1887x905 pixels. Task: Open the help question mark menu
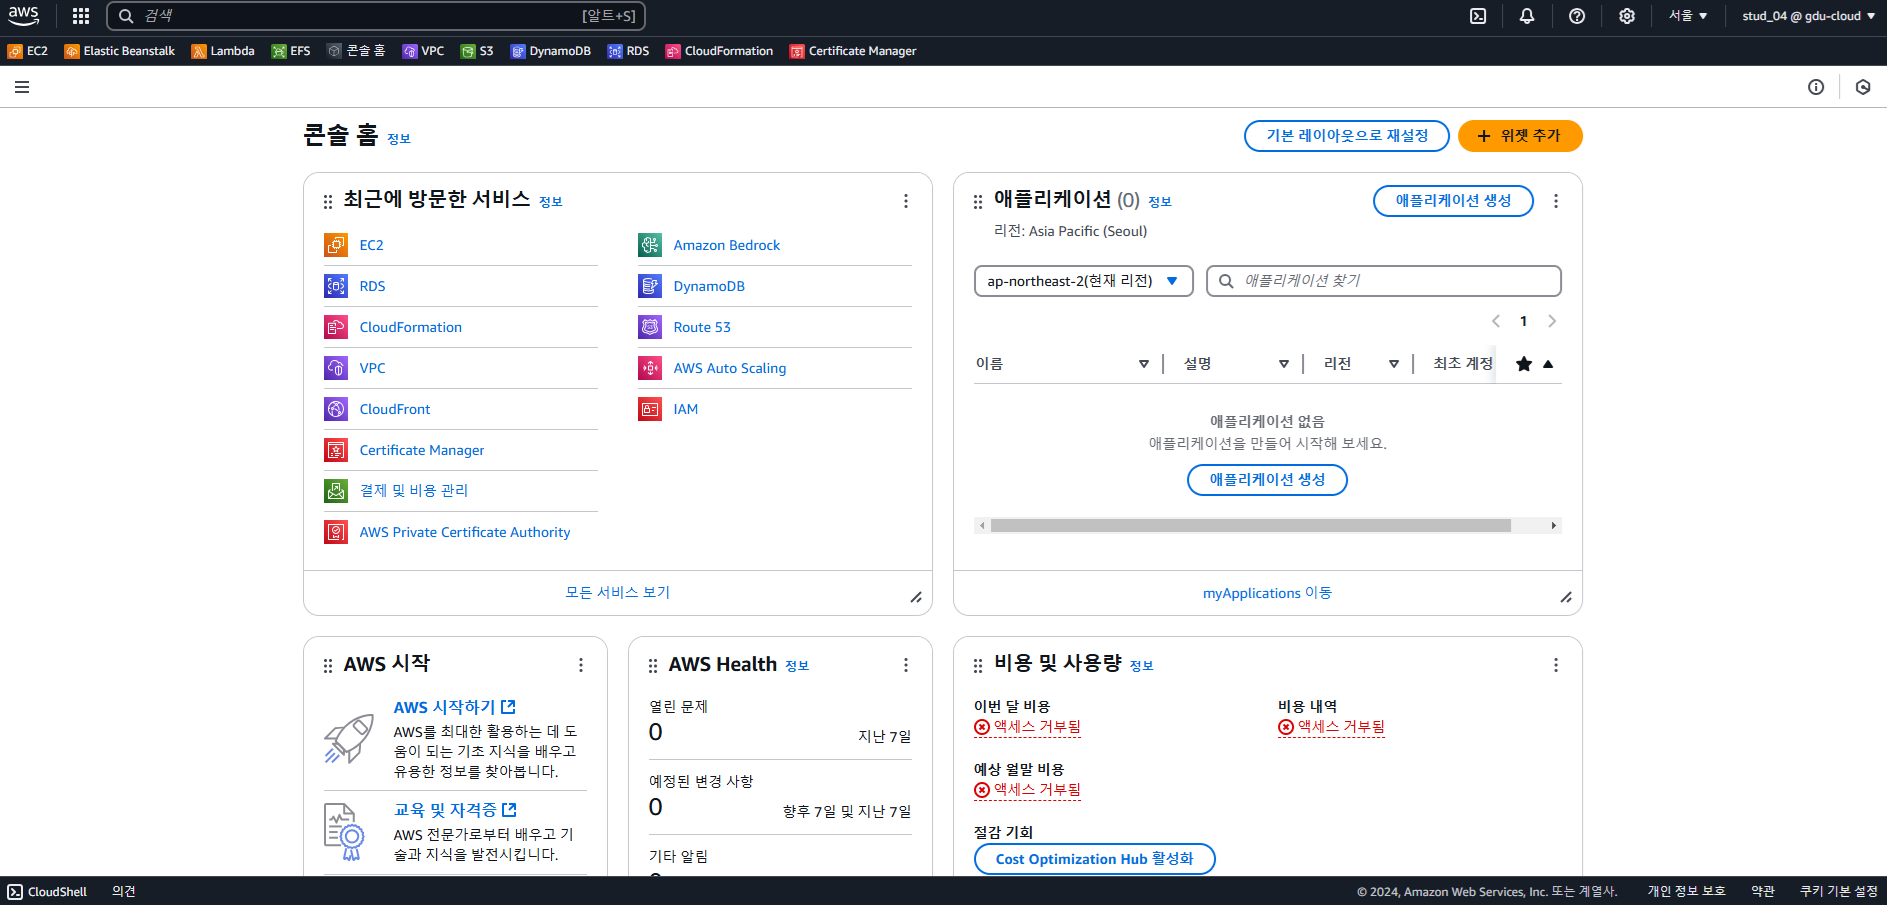[x=1577, y=16]
